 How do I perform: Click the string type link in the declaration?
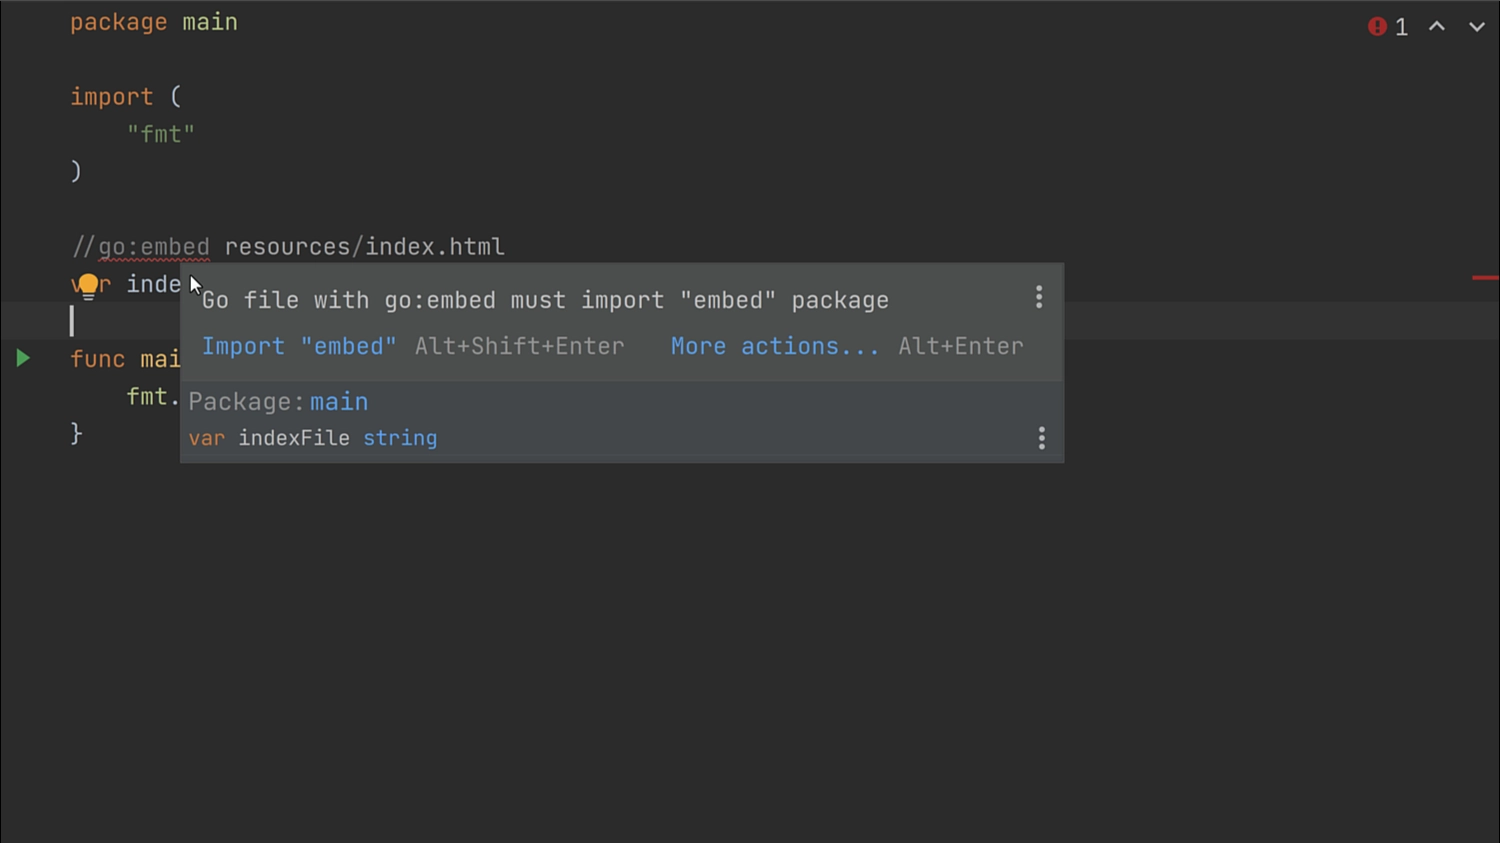[400, 438]
